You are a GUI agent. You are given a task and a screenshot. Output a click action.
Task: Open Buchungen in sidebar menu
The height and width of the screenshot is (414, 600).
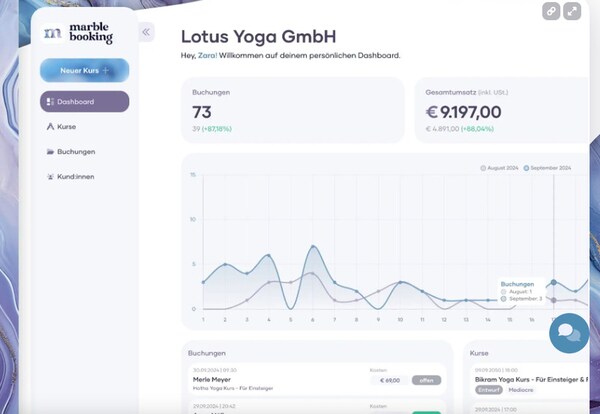(x=76, y=152)
